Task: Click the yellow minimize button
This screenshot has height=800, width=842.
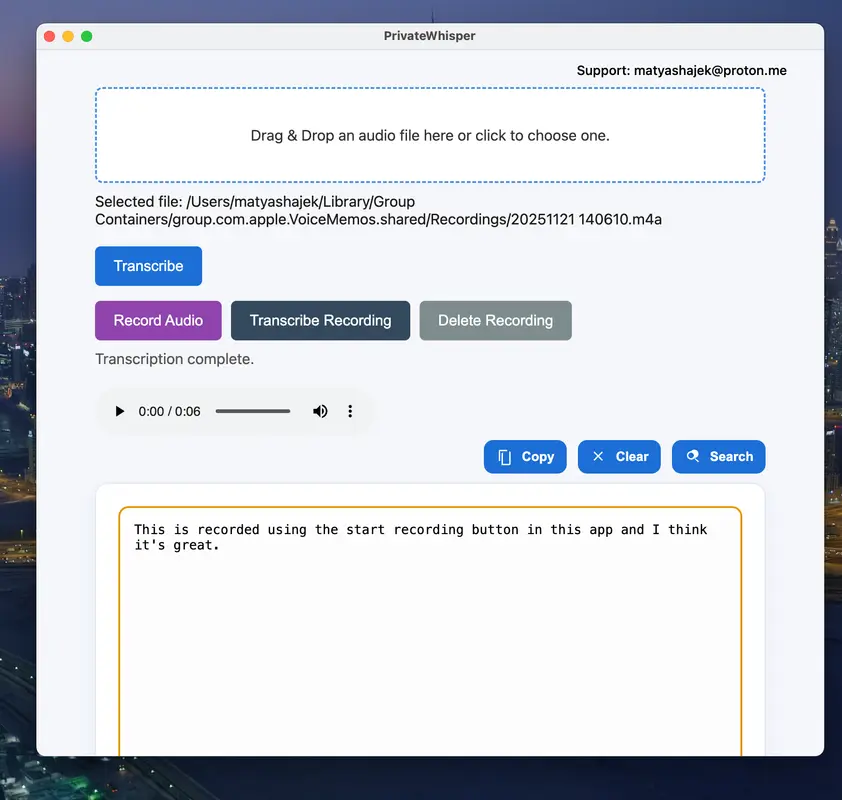Action: pos(68,36)
